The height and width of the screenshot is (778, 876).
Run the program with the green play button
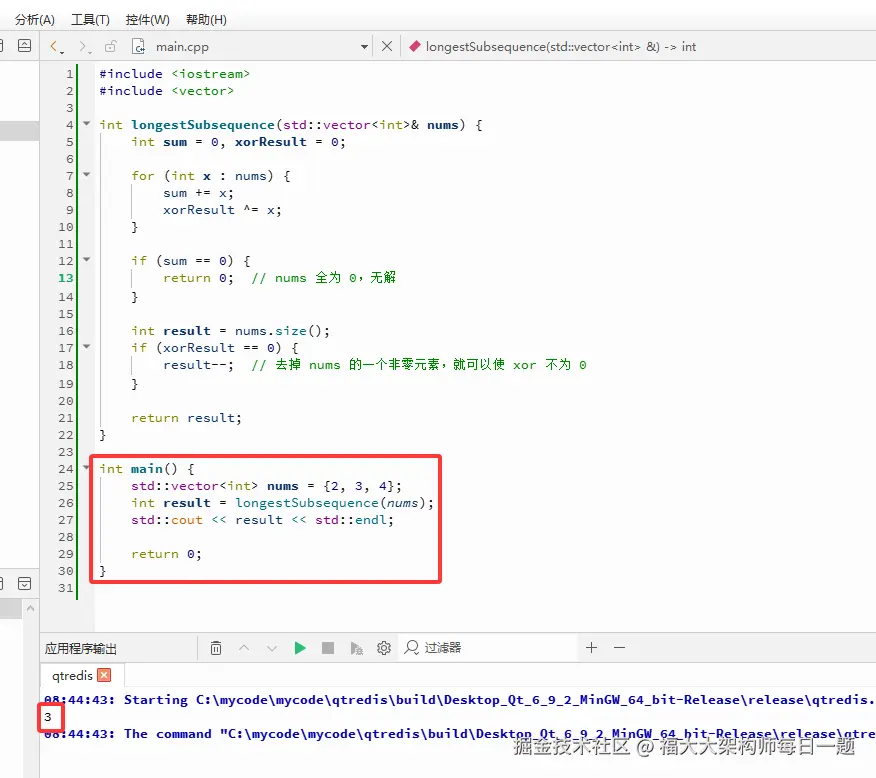(300, 648)
